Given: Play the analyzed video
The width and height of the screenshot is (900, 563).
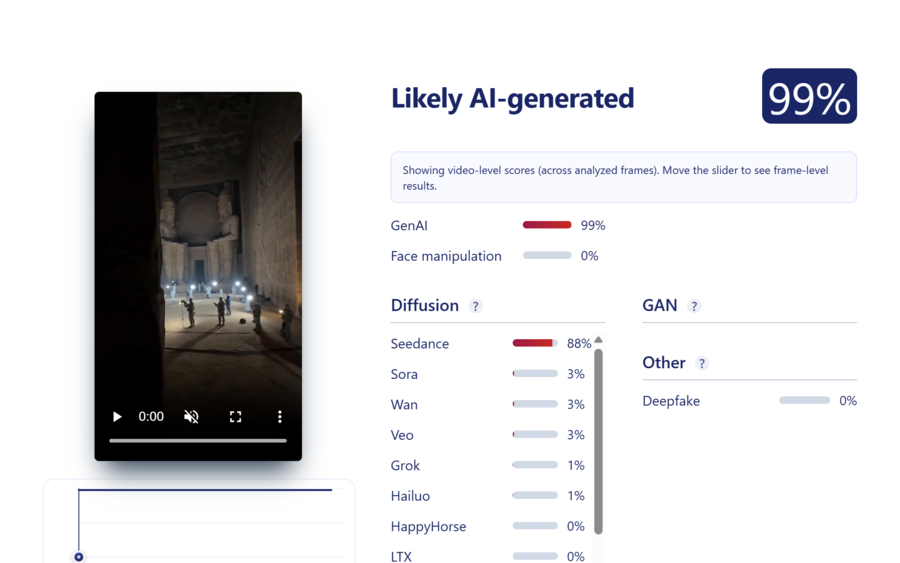Looking at the screenshot, I should pos(117,417).
